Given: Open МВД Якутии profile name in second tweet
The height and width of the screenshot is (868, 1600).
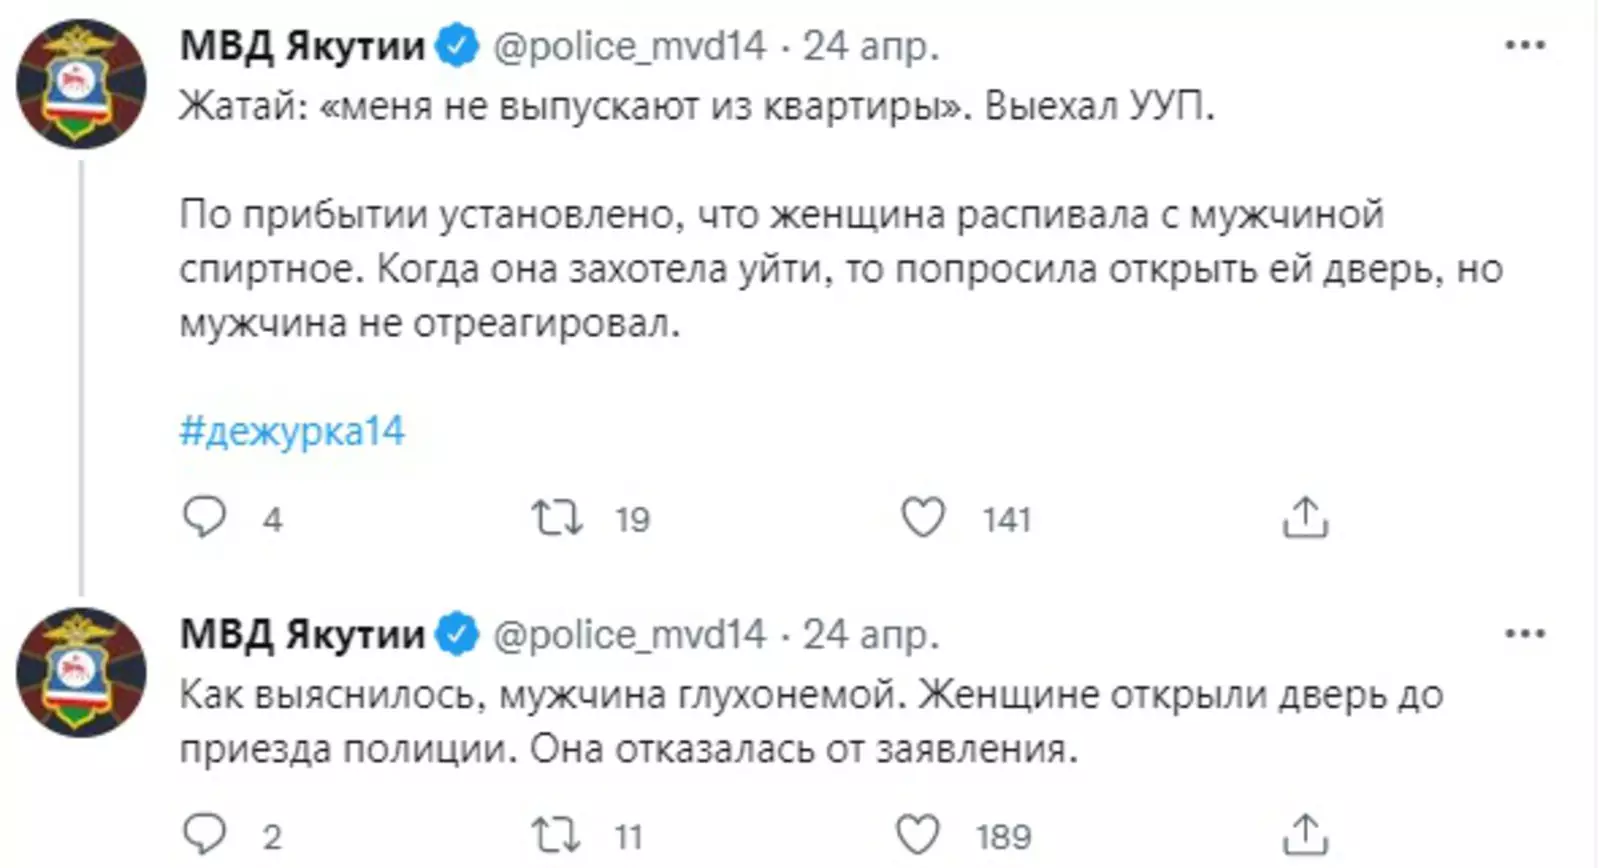Looking at the screenshot, I should tap(302, 634).
